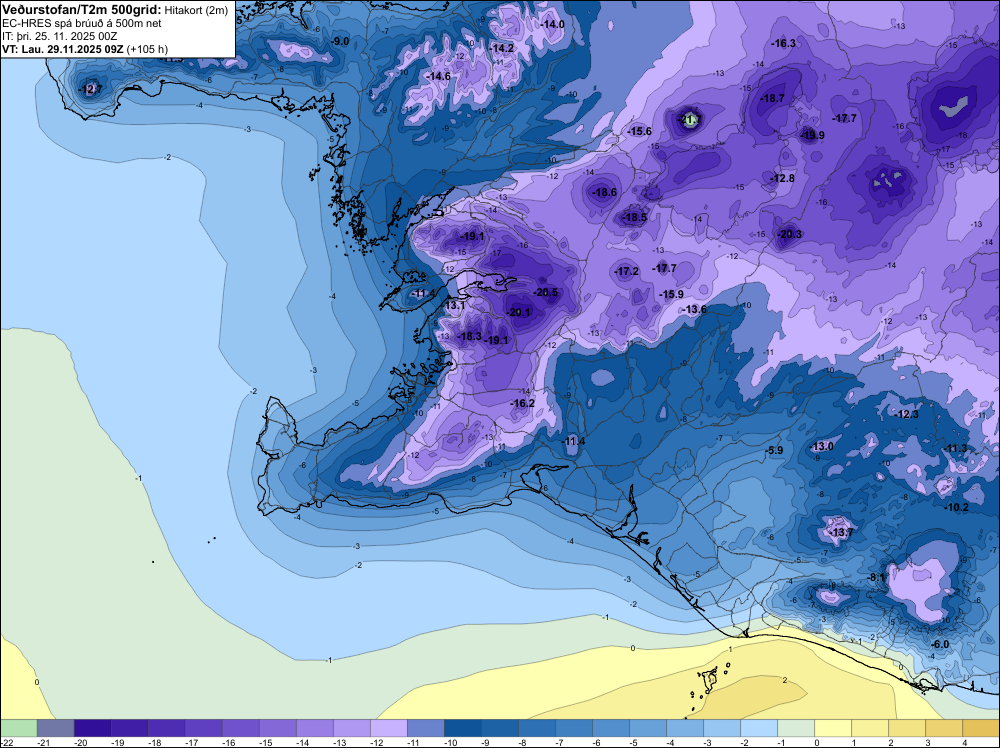Click the -13.1 temperature label

click(454, 305)
